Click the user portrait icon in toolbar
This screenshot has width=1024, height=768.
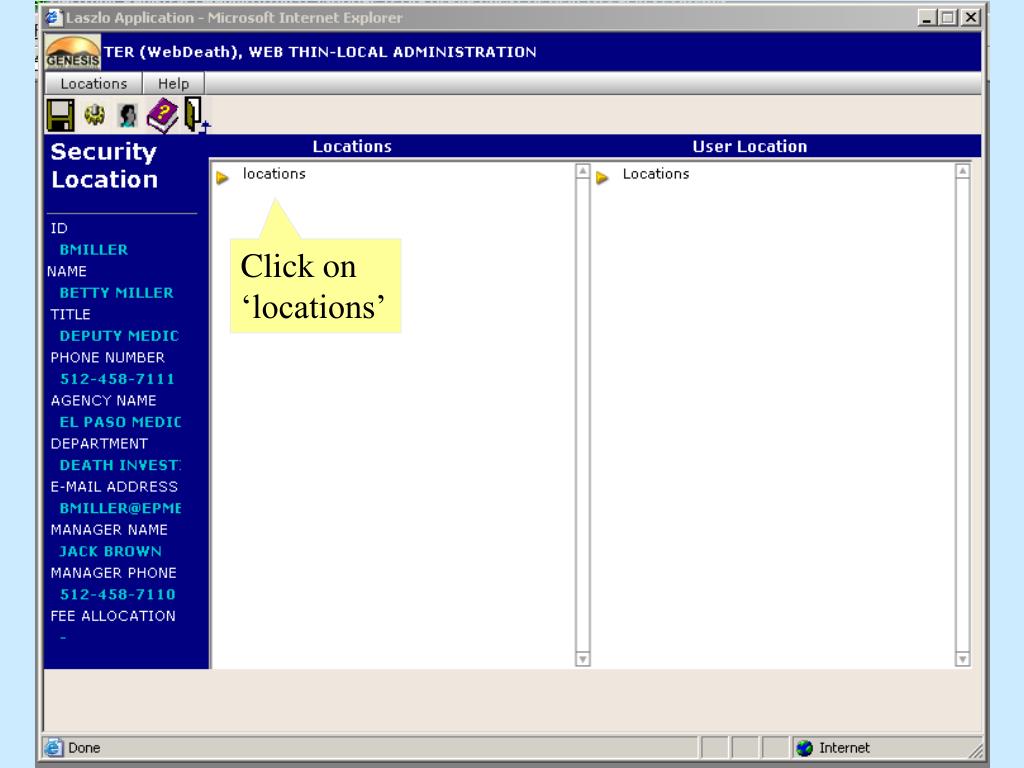[x=127, y=116]
